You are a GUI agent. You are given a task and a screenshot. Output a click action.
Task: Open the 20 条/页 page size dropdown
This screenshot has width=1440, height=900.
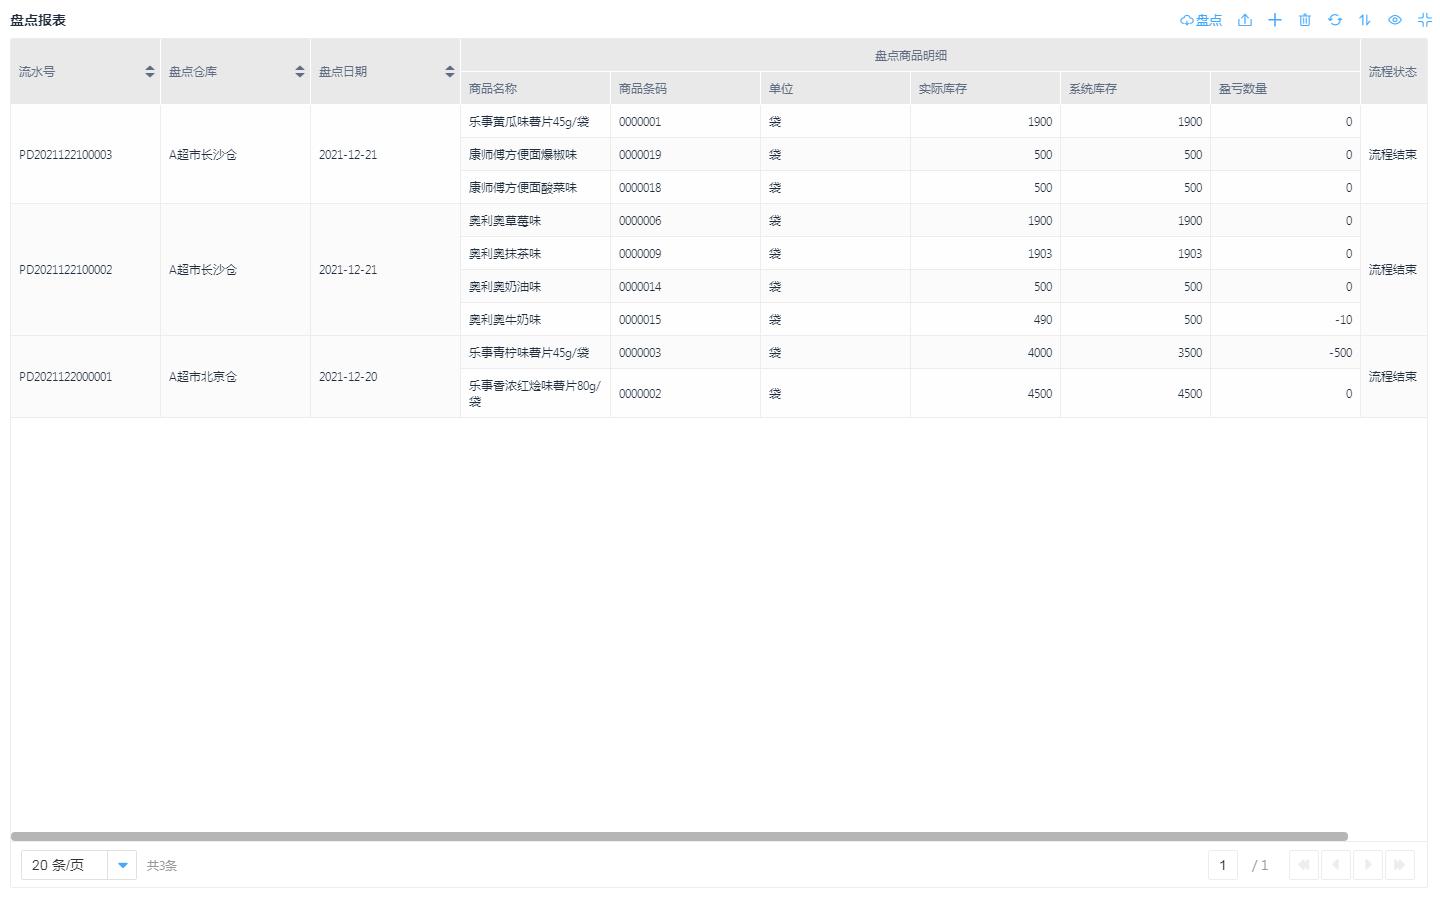coord(63,864)
